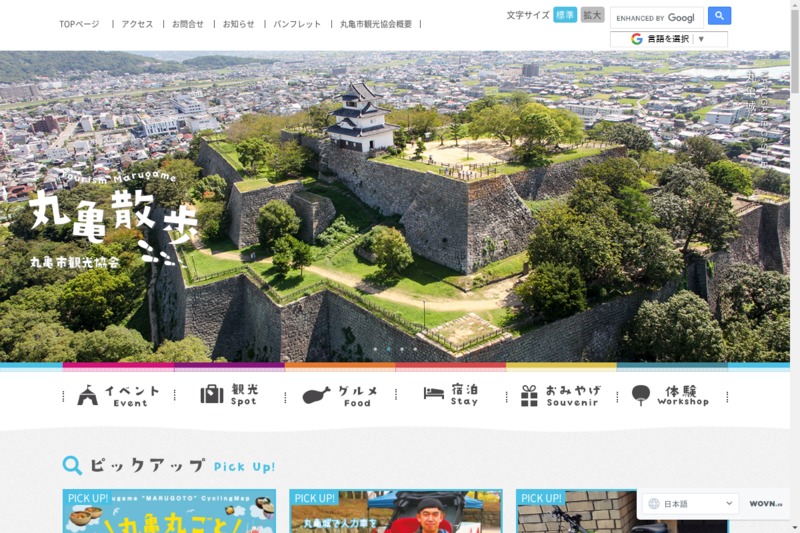
Task: Open the パンフレット link
Action: (x=297, y=24)
